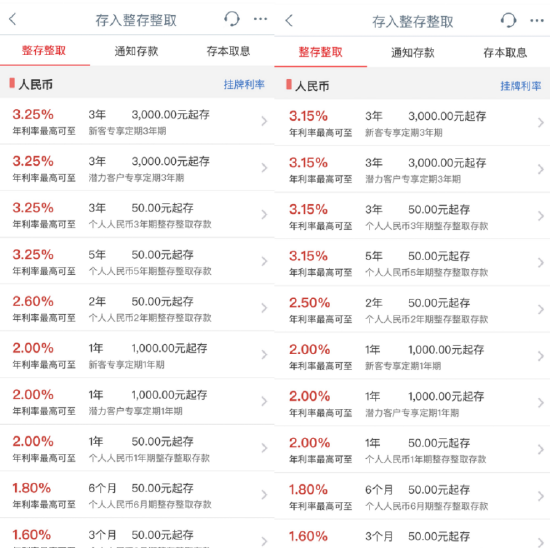The width and height of the screenshot is (550, 549).
Task: Expand chevron of 3.25% 新客专享定期3年期 row
Action: [x=264, y=121]
